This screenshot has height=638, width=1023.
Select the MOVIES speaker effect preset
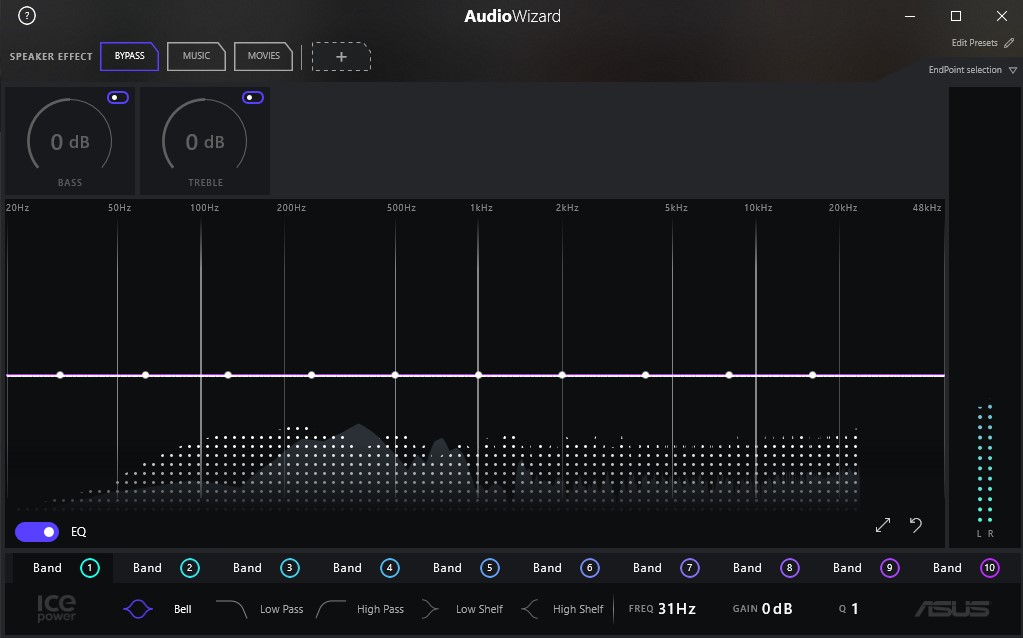263,56
